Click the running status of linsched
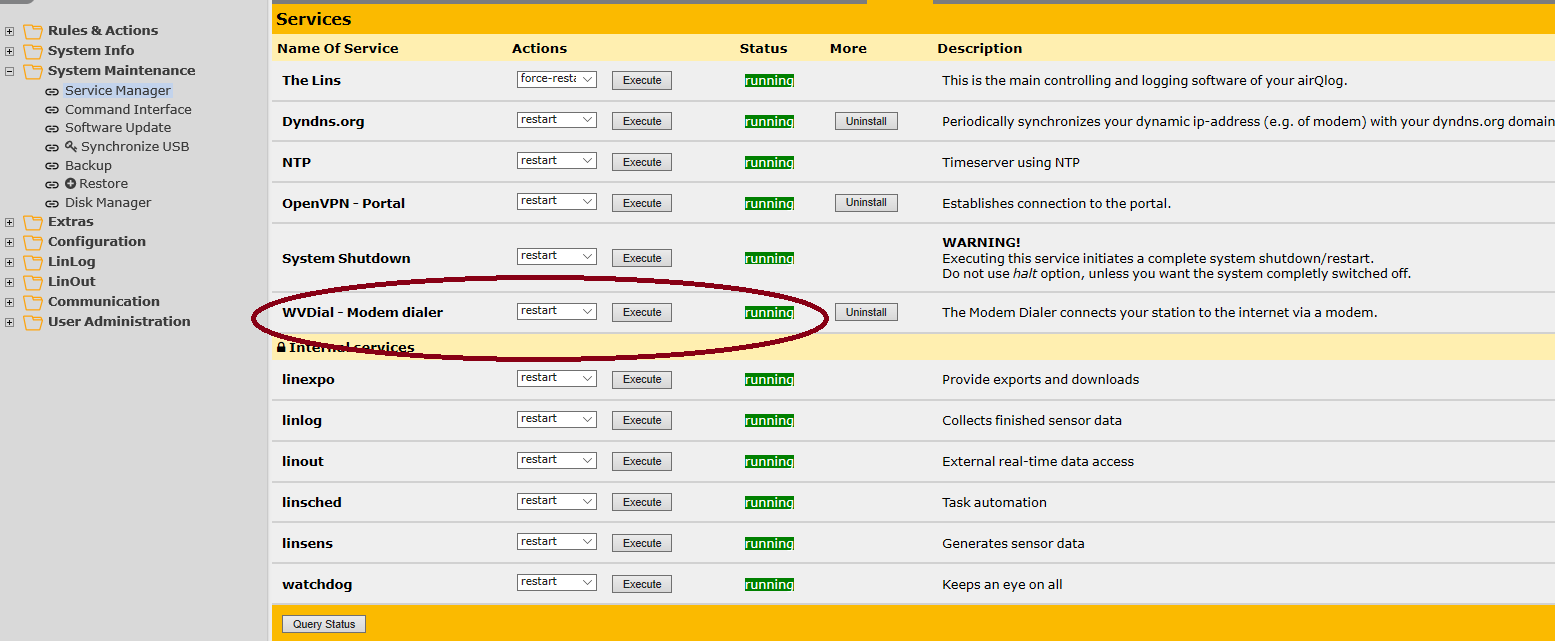 click(x=769, y=502)
